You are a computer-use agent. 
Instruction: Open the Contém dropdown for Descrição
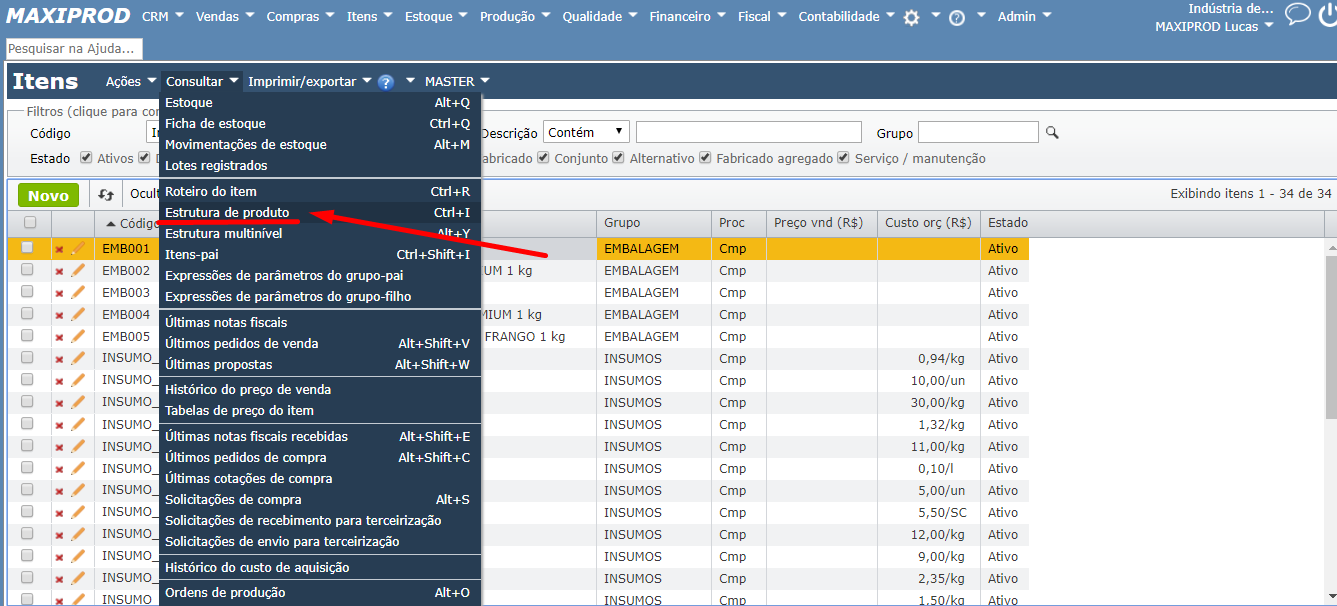(586, 132)
